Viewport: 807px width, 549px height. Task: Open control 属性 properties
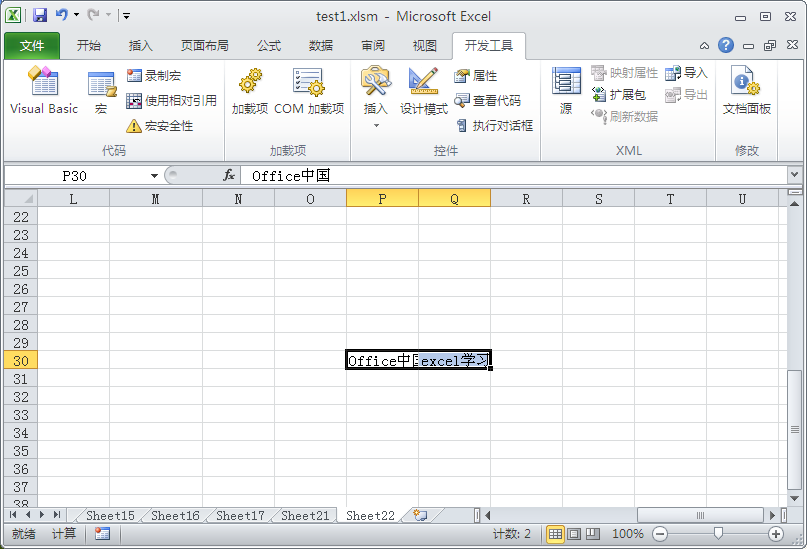(476, 76)
